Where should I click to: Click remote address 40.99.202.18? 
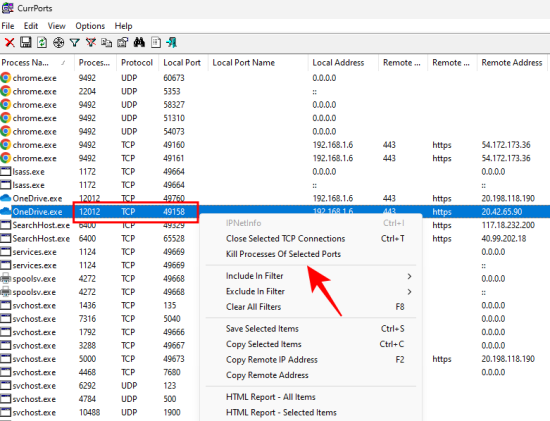tap(504, 239)
